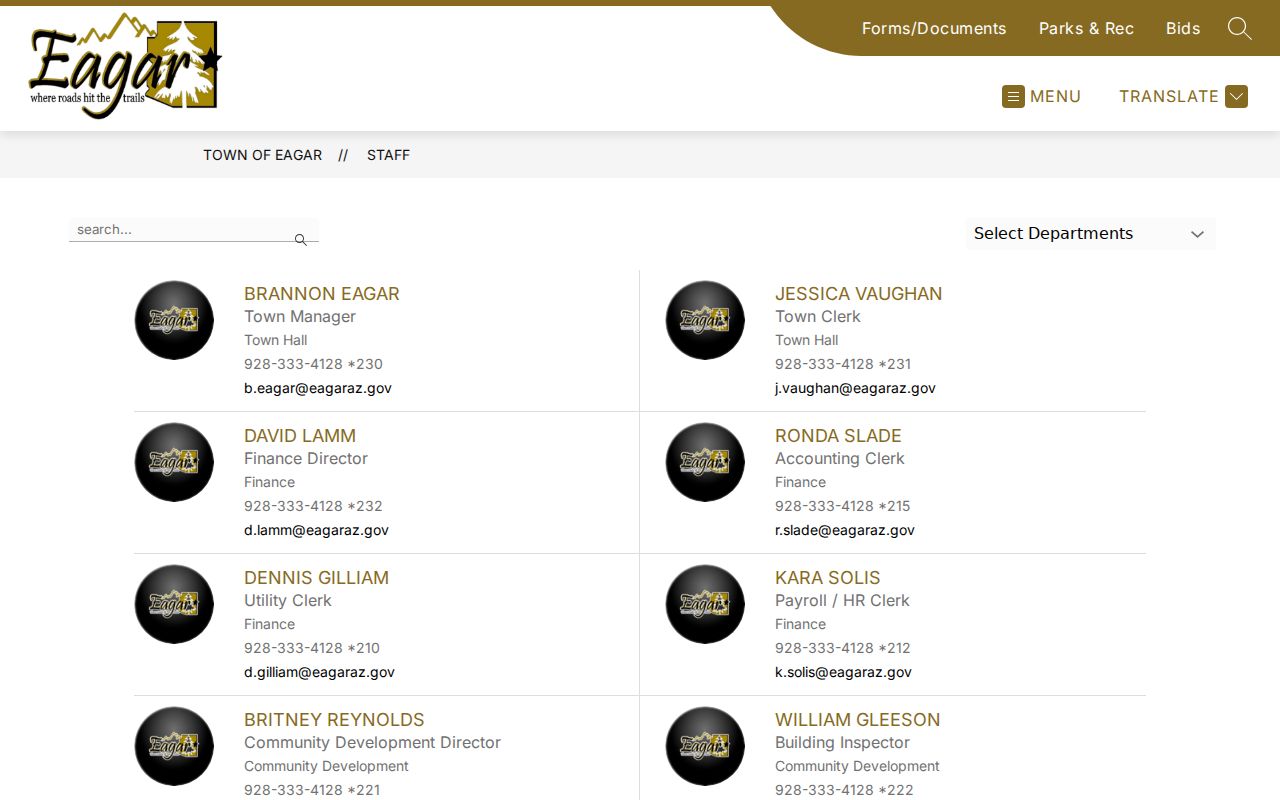This screenshot has width=1280, height=800.
Task: Click Brannon Eagar's avatar image
Action: coord(174,320)
